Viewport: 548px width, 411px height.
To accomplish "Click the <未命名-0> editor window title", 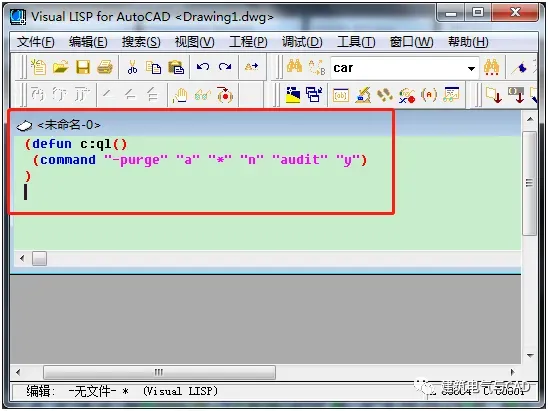I will point(69,125).
